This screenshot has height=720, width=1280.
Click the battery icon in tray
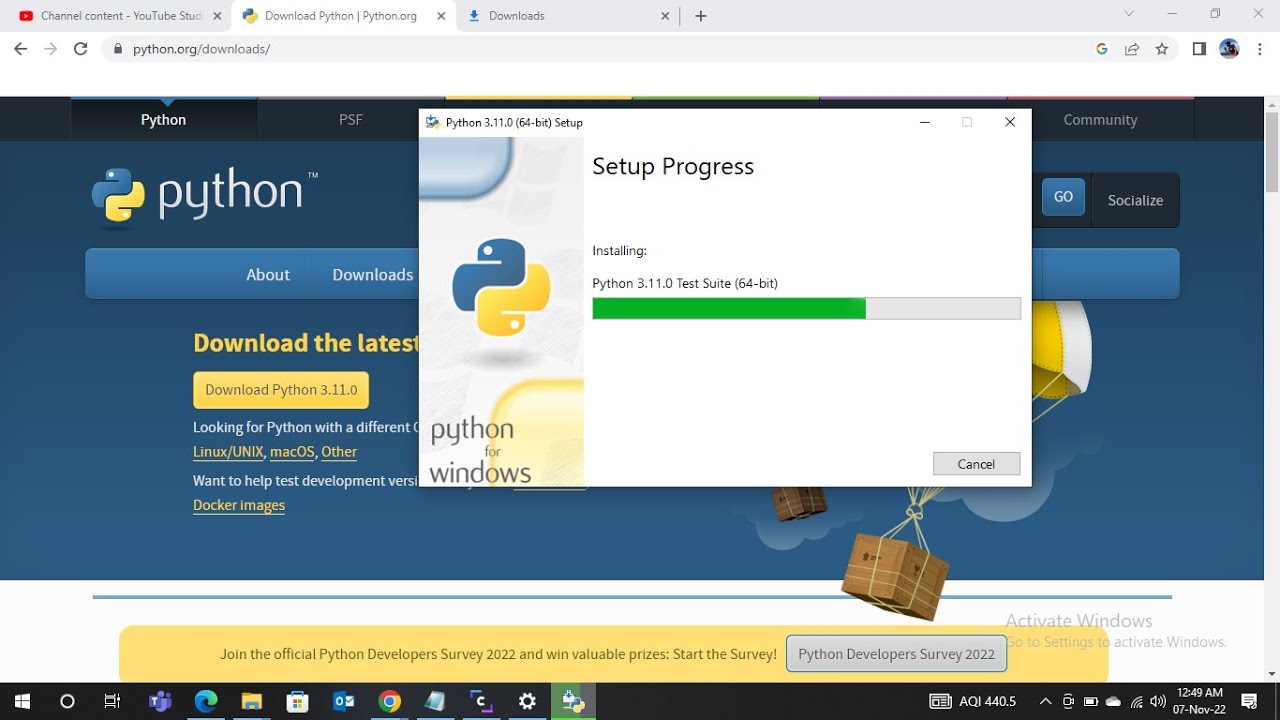tap(1091, 701)
